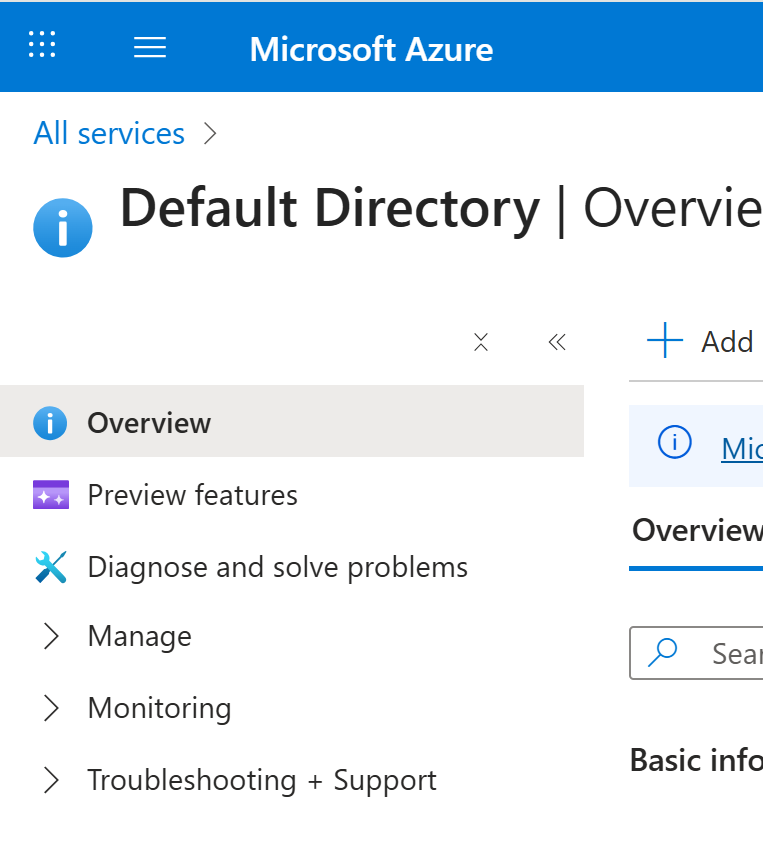The height and width of the screenshot is (842, 763).
Task: Open the hamburger portal menu
Action: [x=150, y=47]
